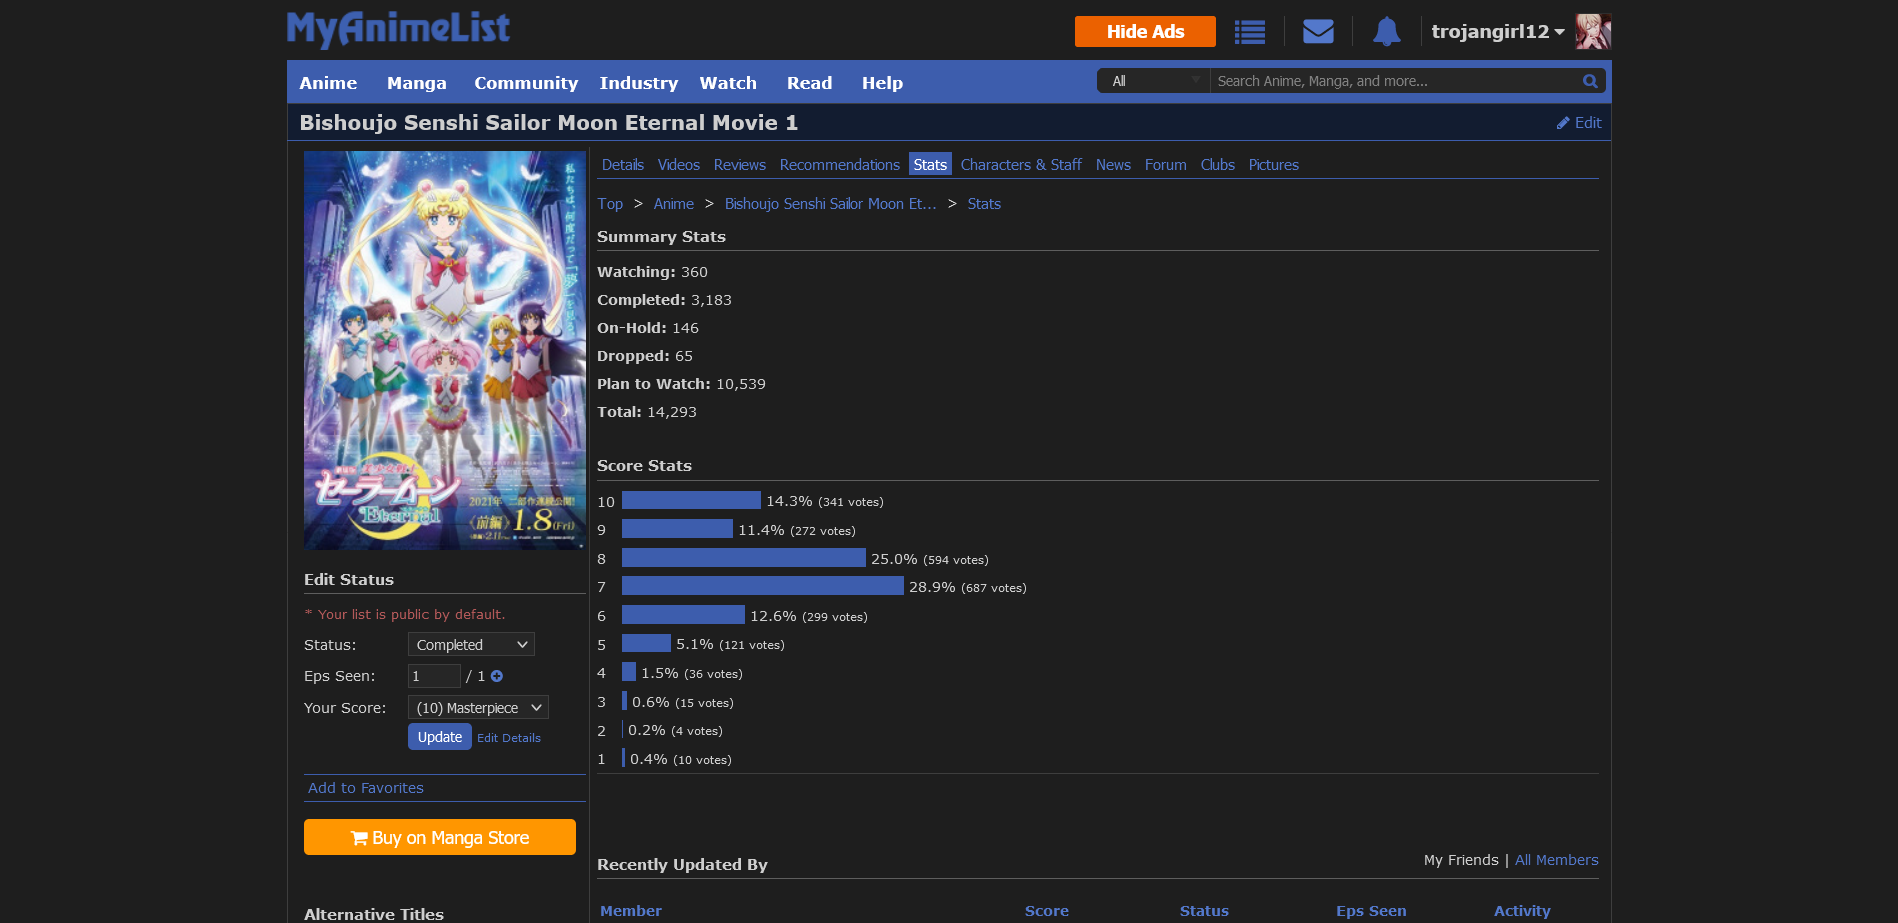
Task: Open the notifications bell icon
Action: pos(1386,32)
